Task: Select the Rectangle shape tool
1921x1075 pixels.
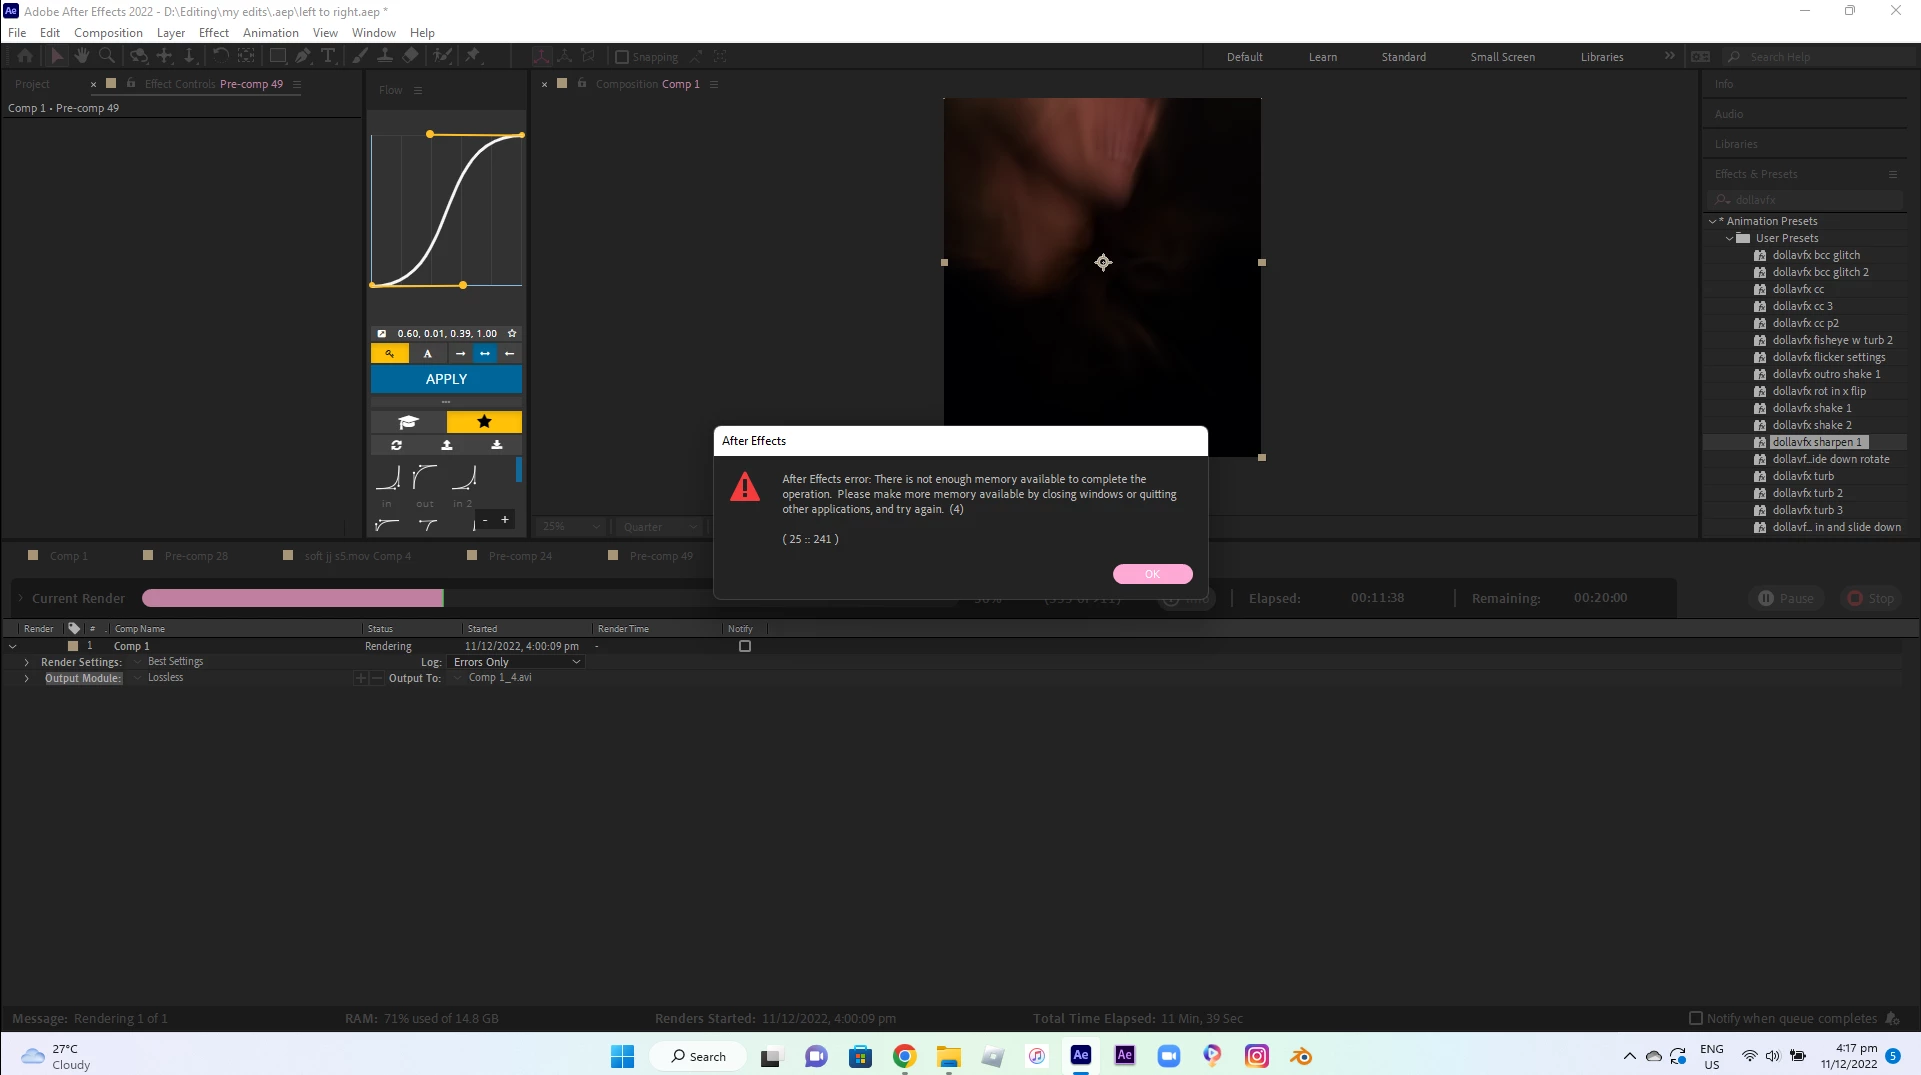Action: pos(278,57)
